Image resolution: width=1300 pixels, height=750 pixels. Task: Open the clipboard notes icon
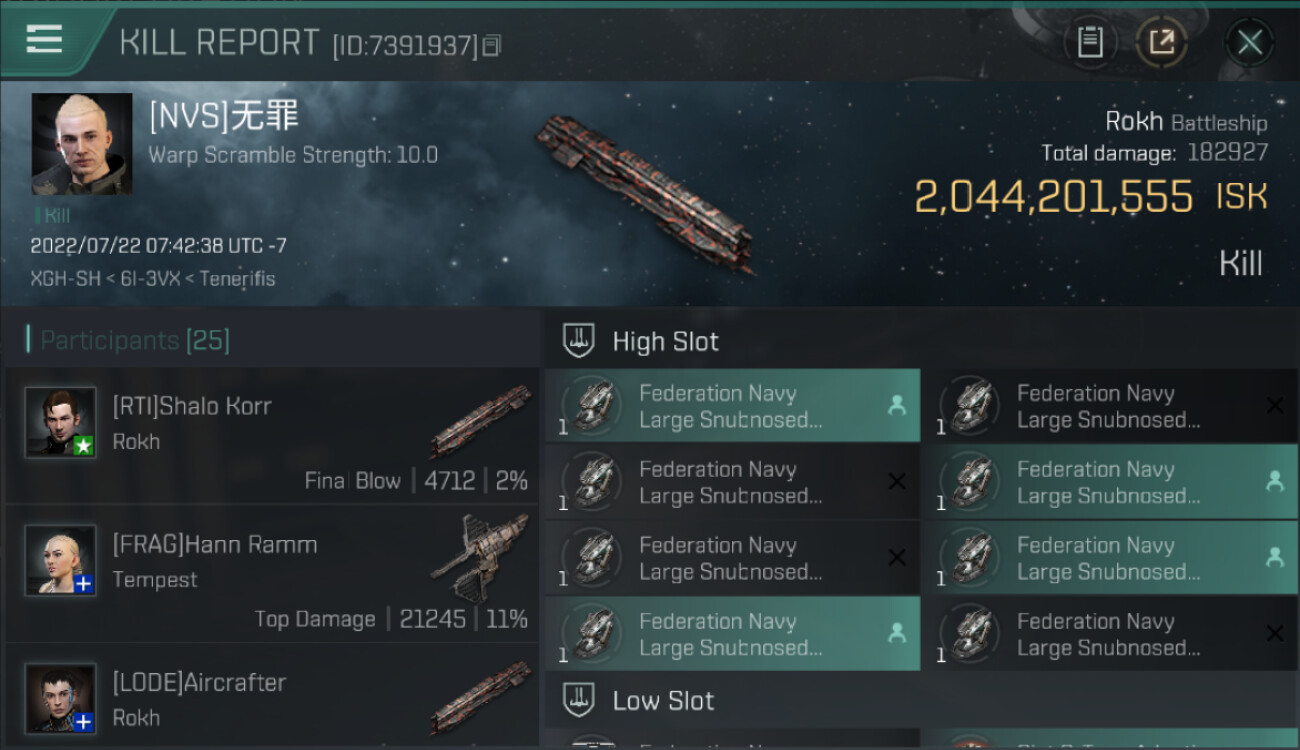point(1090,42)
